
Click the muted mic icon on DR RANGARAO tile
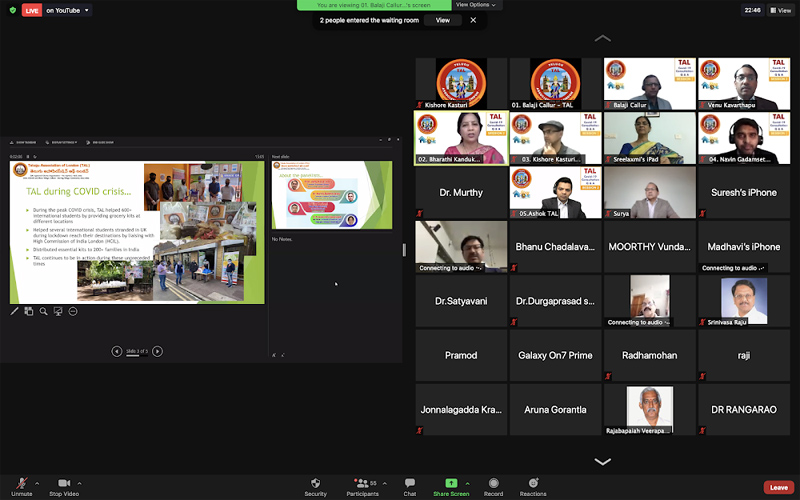tap(702, 431)
